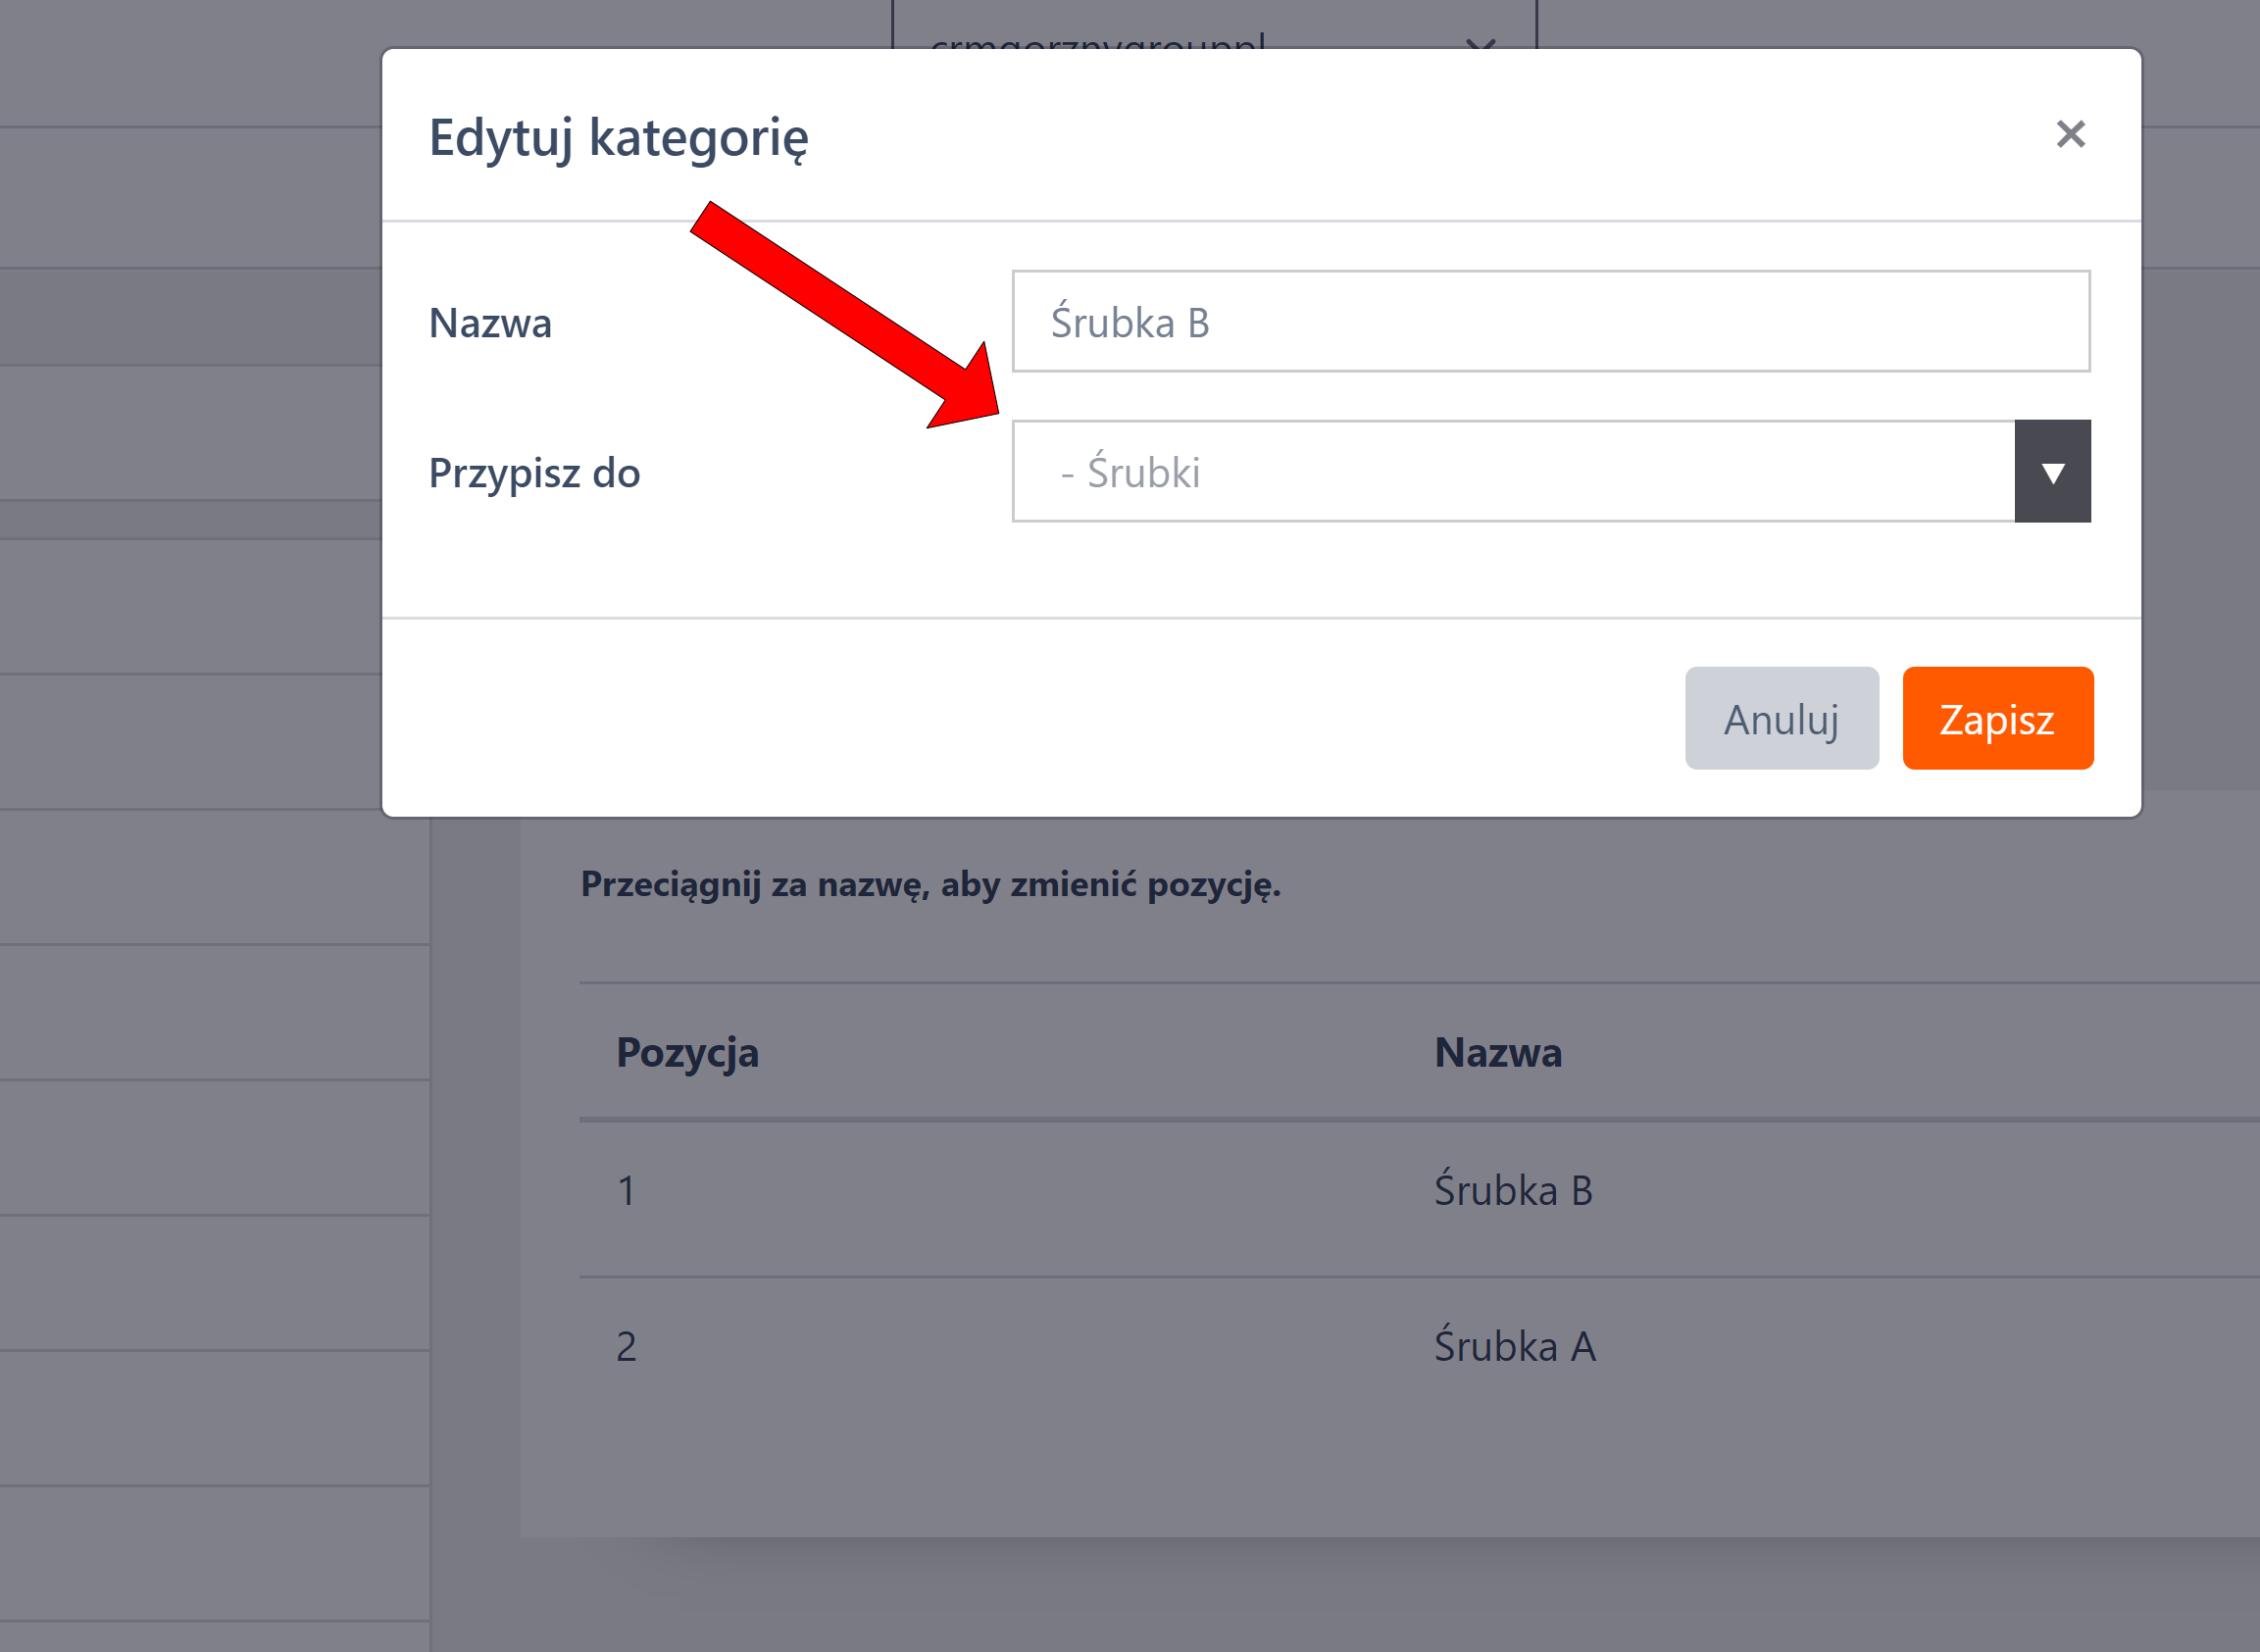
Task: Click the Edytuj kategorię dialog title
Action: point(618,138)
